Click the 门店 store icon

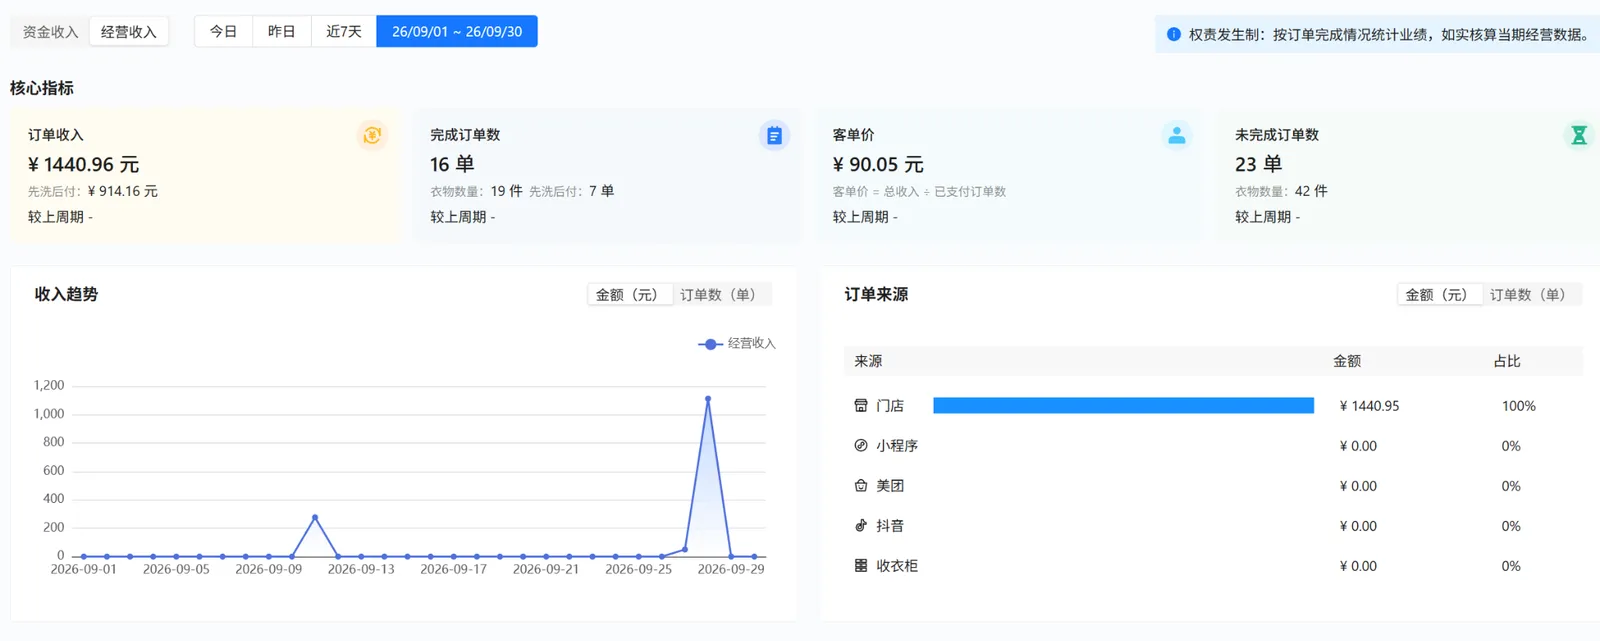click(x=860, y=405)
